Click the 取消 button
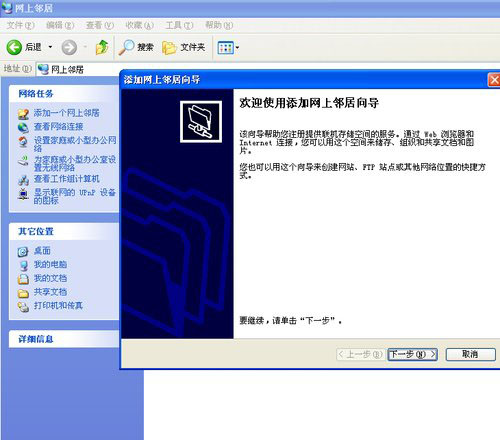Screen dimensions: 500x440 pos(471,354)
